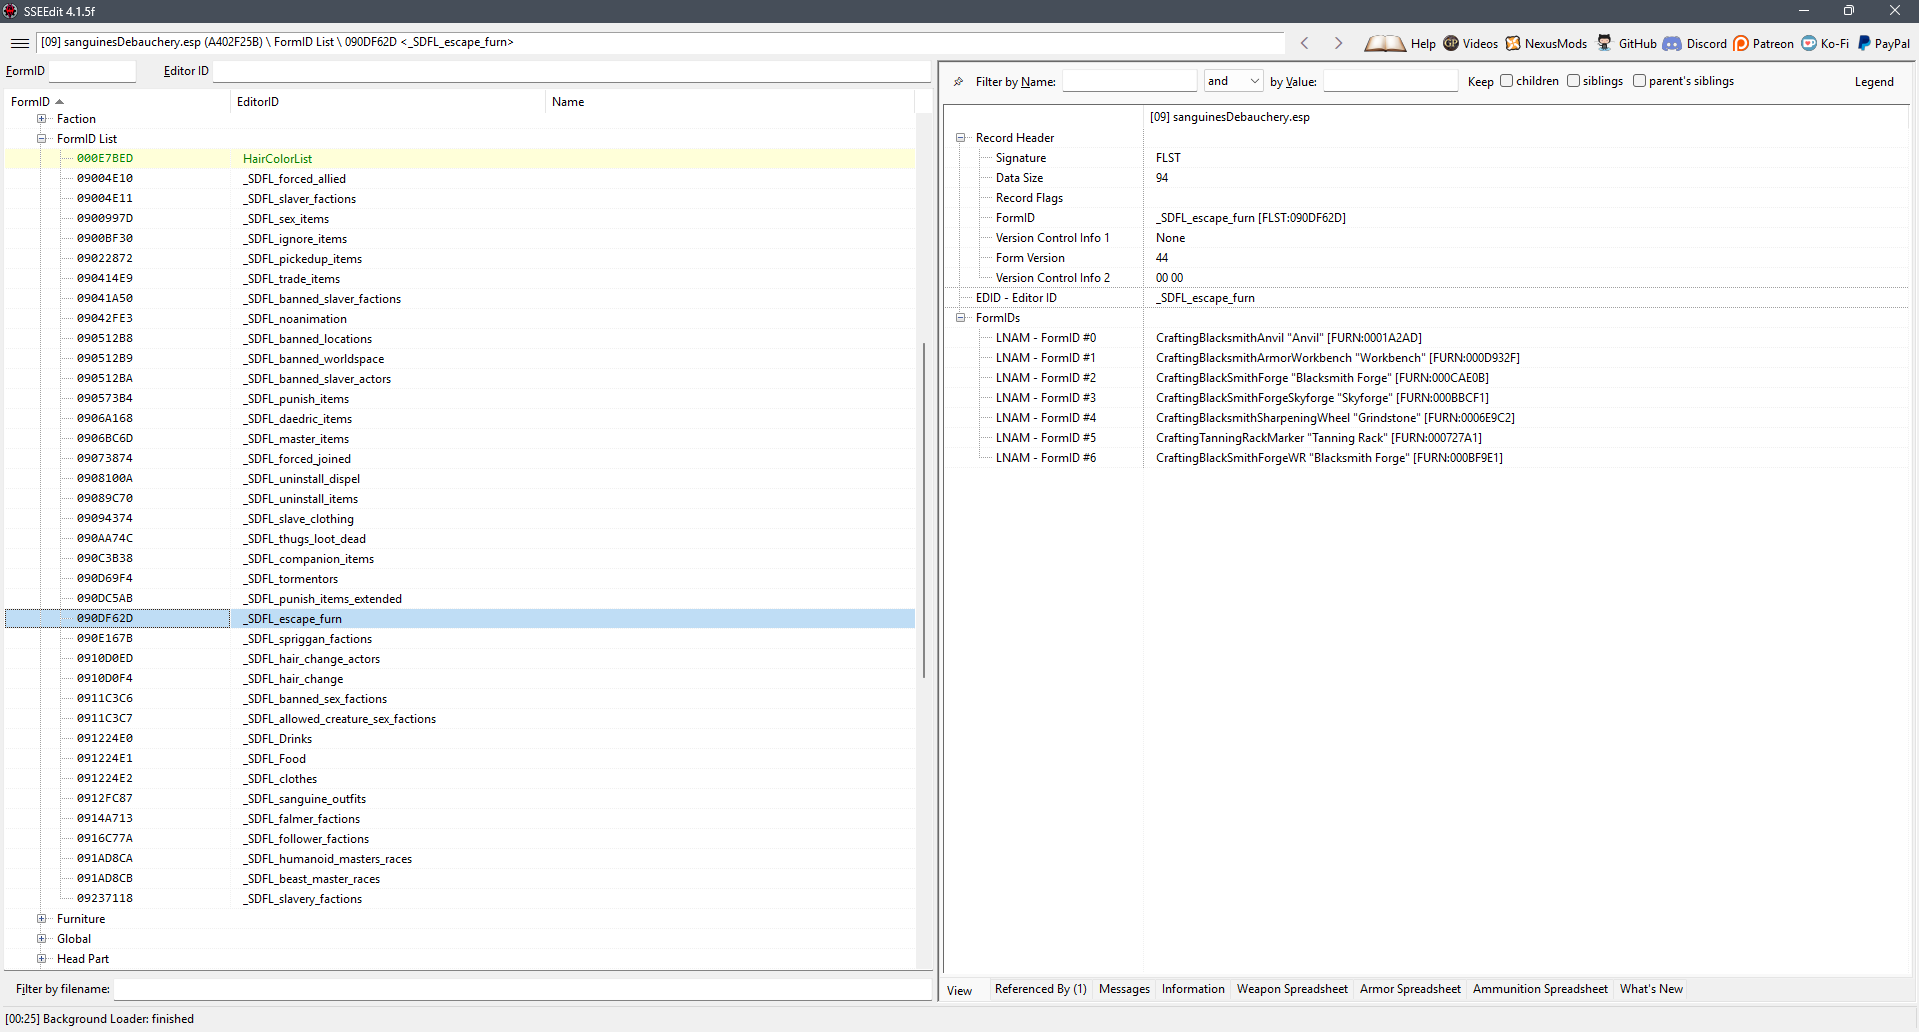
Task: Open the Ko-Fi link icon
Action: [1809, 43]
